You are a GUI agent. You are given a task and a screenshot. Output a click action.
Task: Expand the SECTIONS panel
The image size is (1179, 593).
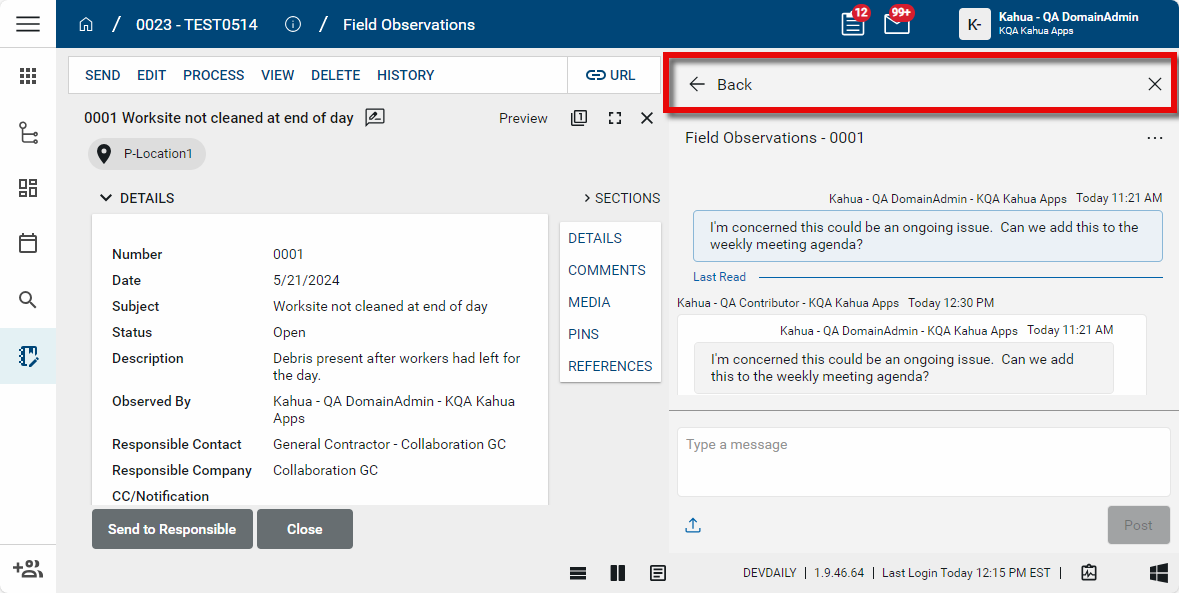coord(621,198)
